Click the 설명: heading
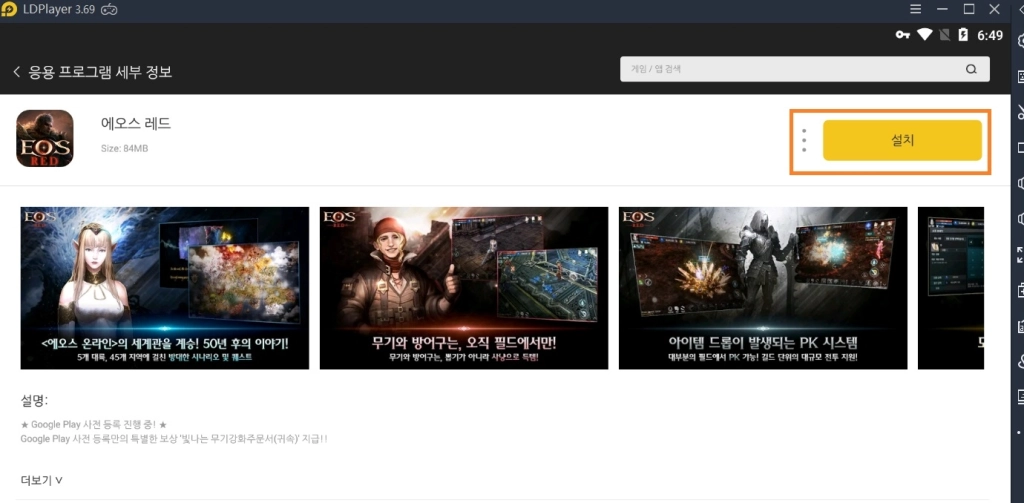 (x=35, y=400)
